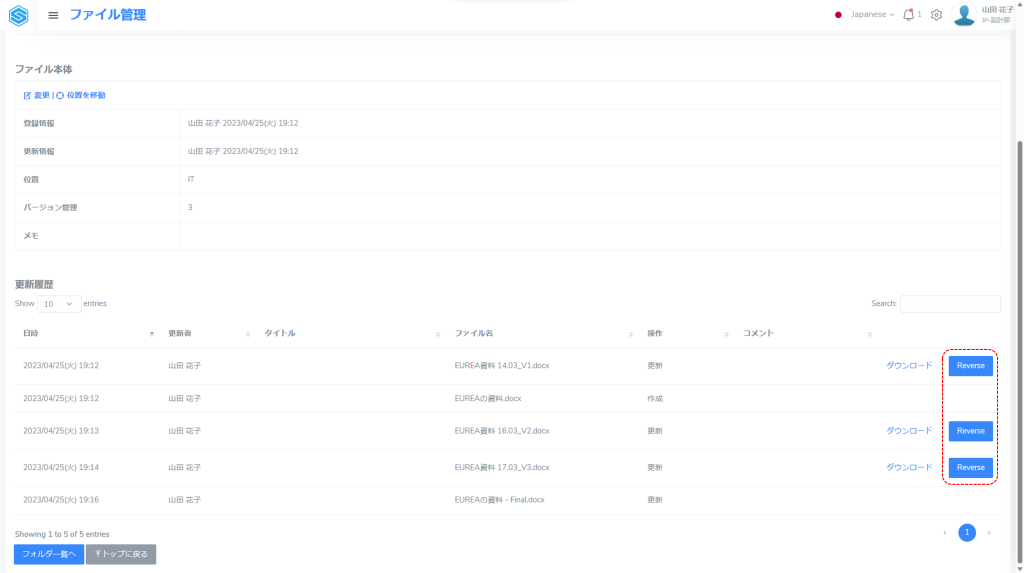Screen dimensions: 1024x573
Task: Click the app logo icon
Action: [18, 15]
